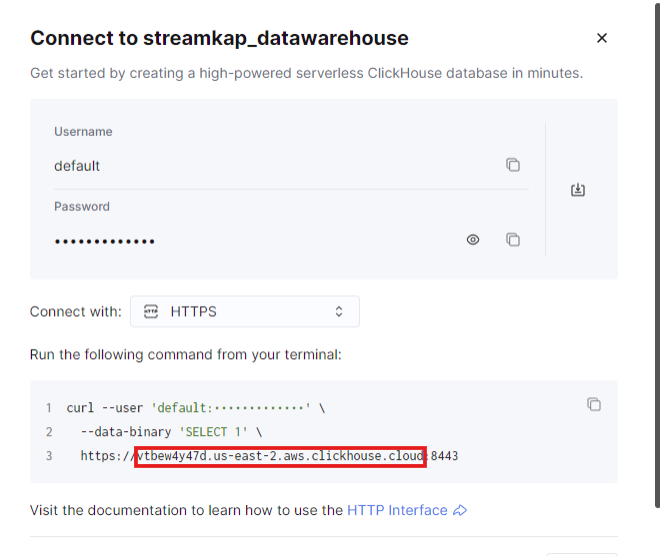Screen dimensions: 662x556
Task: Click the dialog title 'Connect to streamkap_datawarehouse'
Action: point(220,38)
